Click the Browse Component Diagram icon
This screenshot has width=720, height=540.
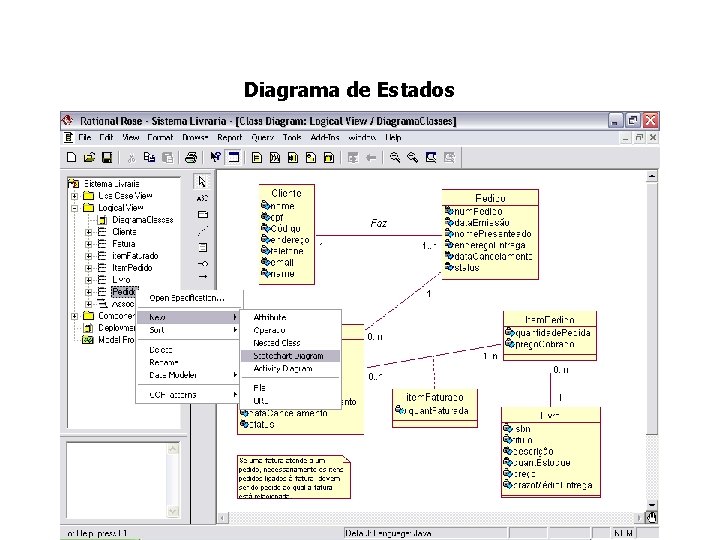(x=292, y=158)
